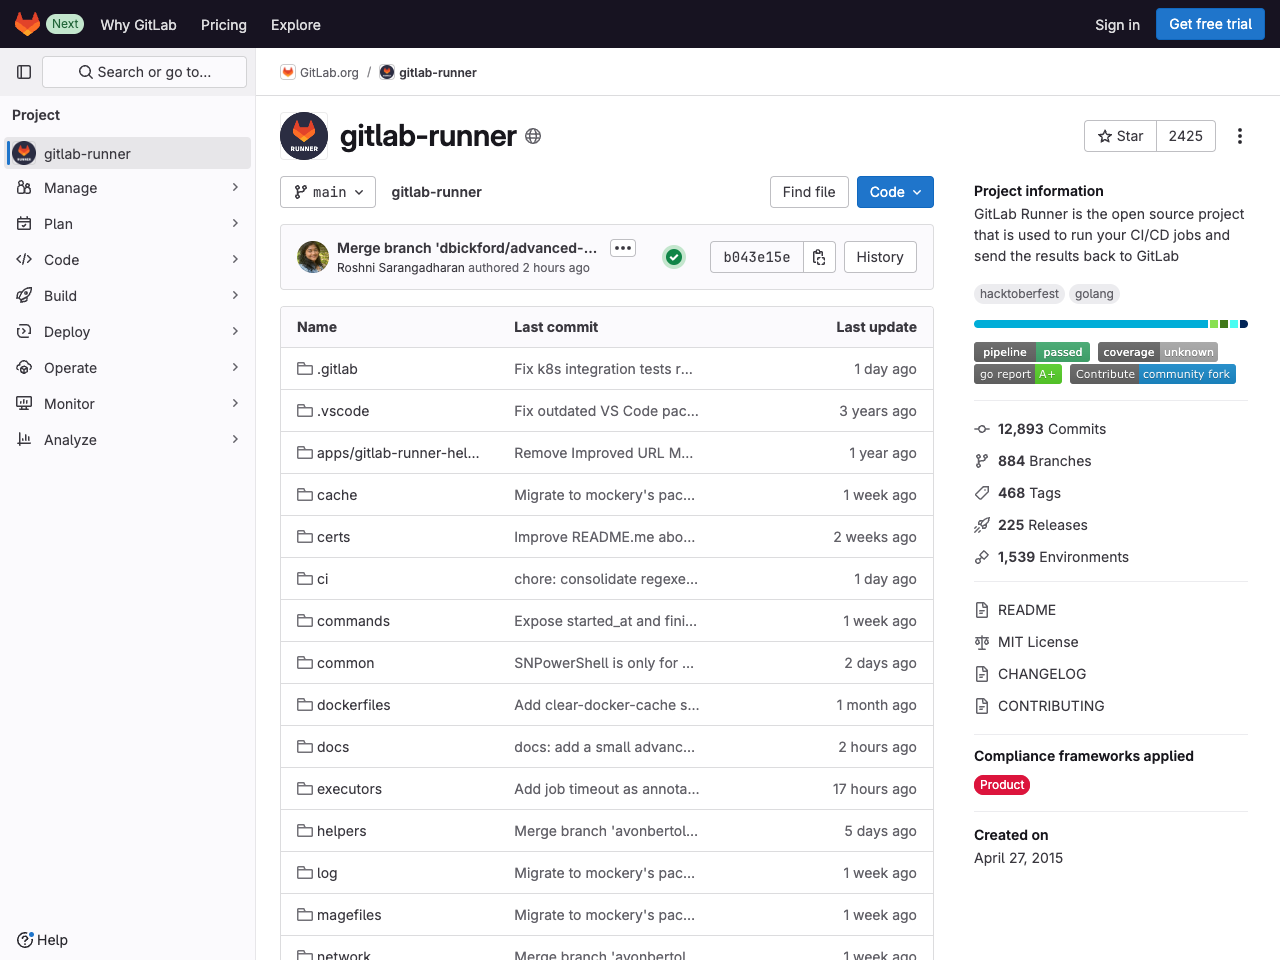Open the executors folder
Viewport: 1280px width, 960px height.
(x=349, y=789)
